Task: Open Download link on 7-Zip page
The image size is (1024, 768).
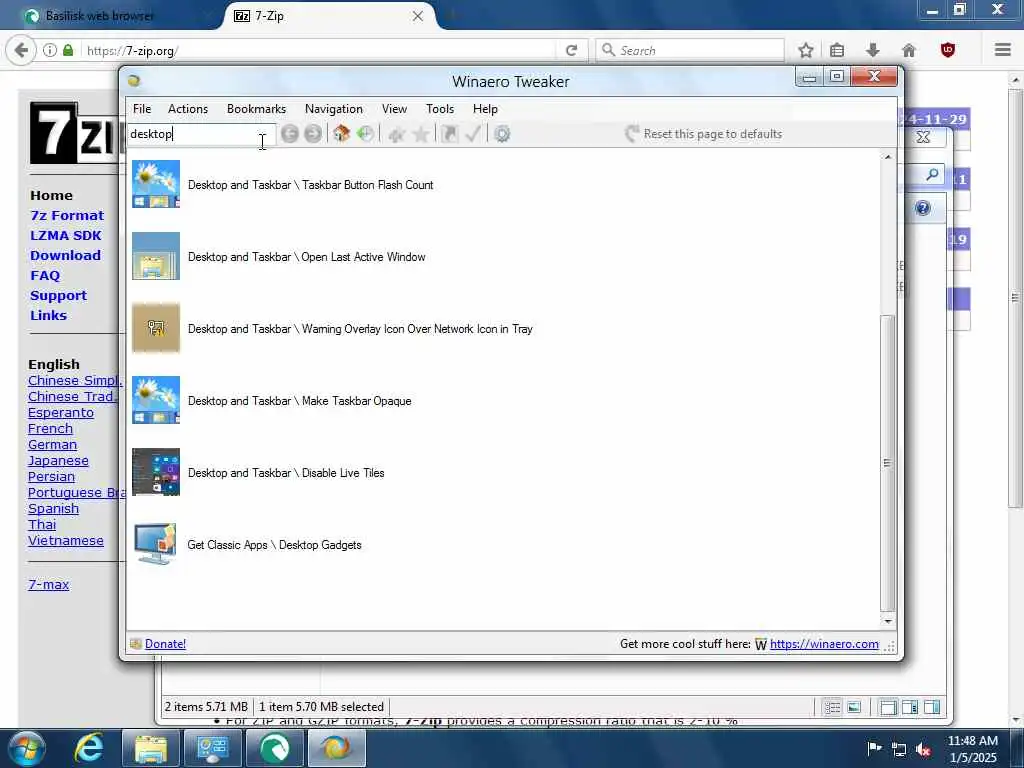Action: coord(65,255)
